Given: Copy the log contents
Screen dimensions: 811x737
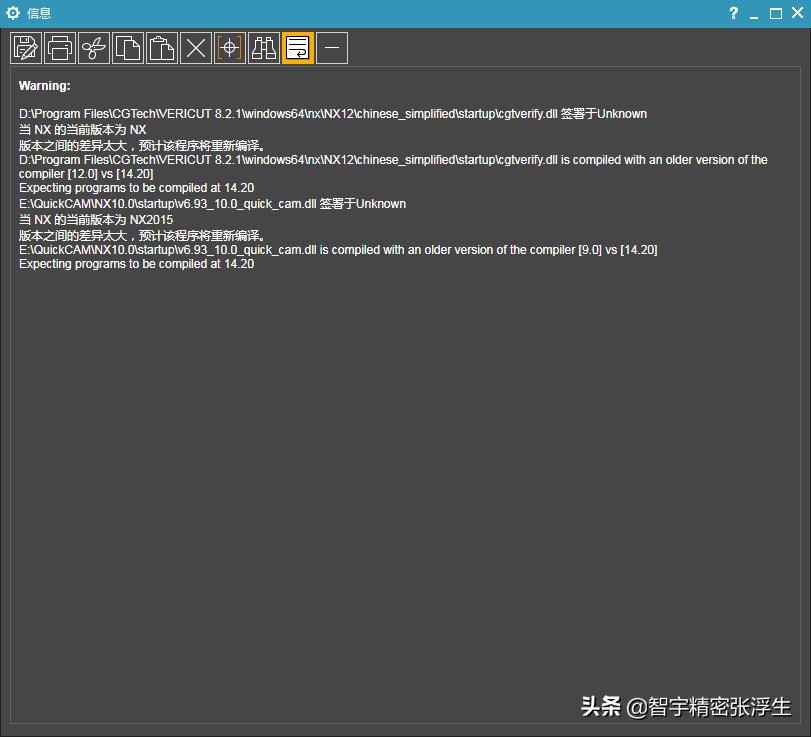Looking at the screenshot, I should tap(128, 47).
